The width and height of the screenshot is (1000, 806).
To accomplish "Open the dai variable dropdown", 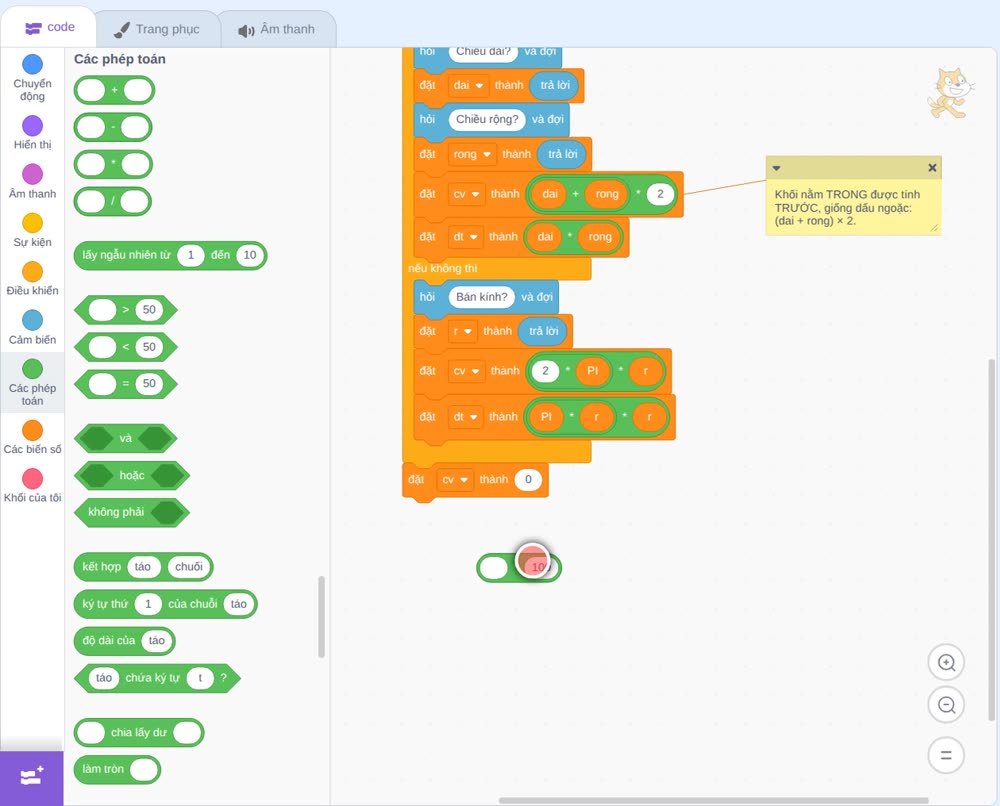I will (x=468, y=85).
